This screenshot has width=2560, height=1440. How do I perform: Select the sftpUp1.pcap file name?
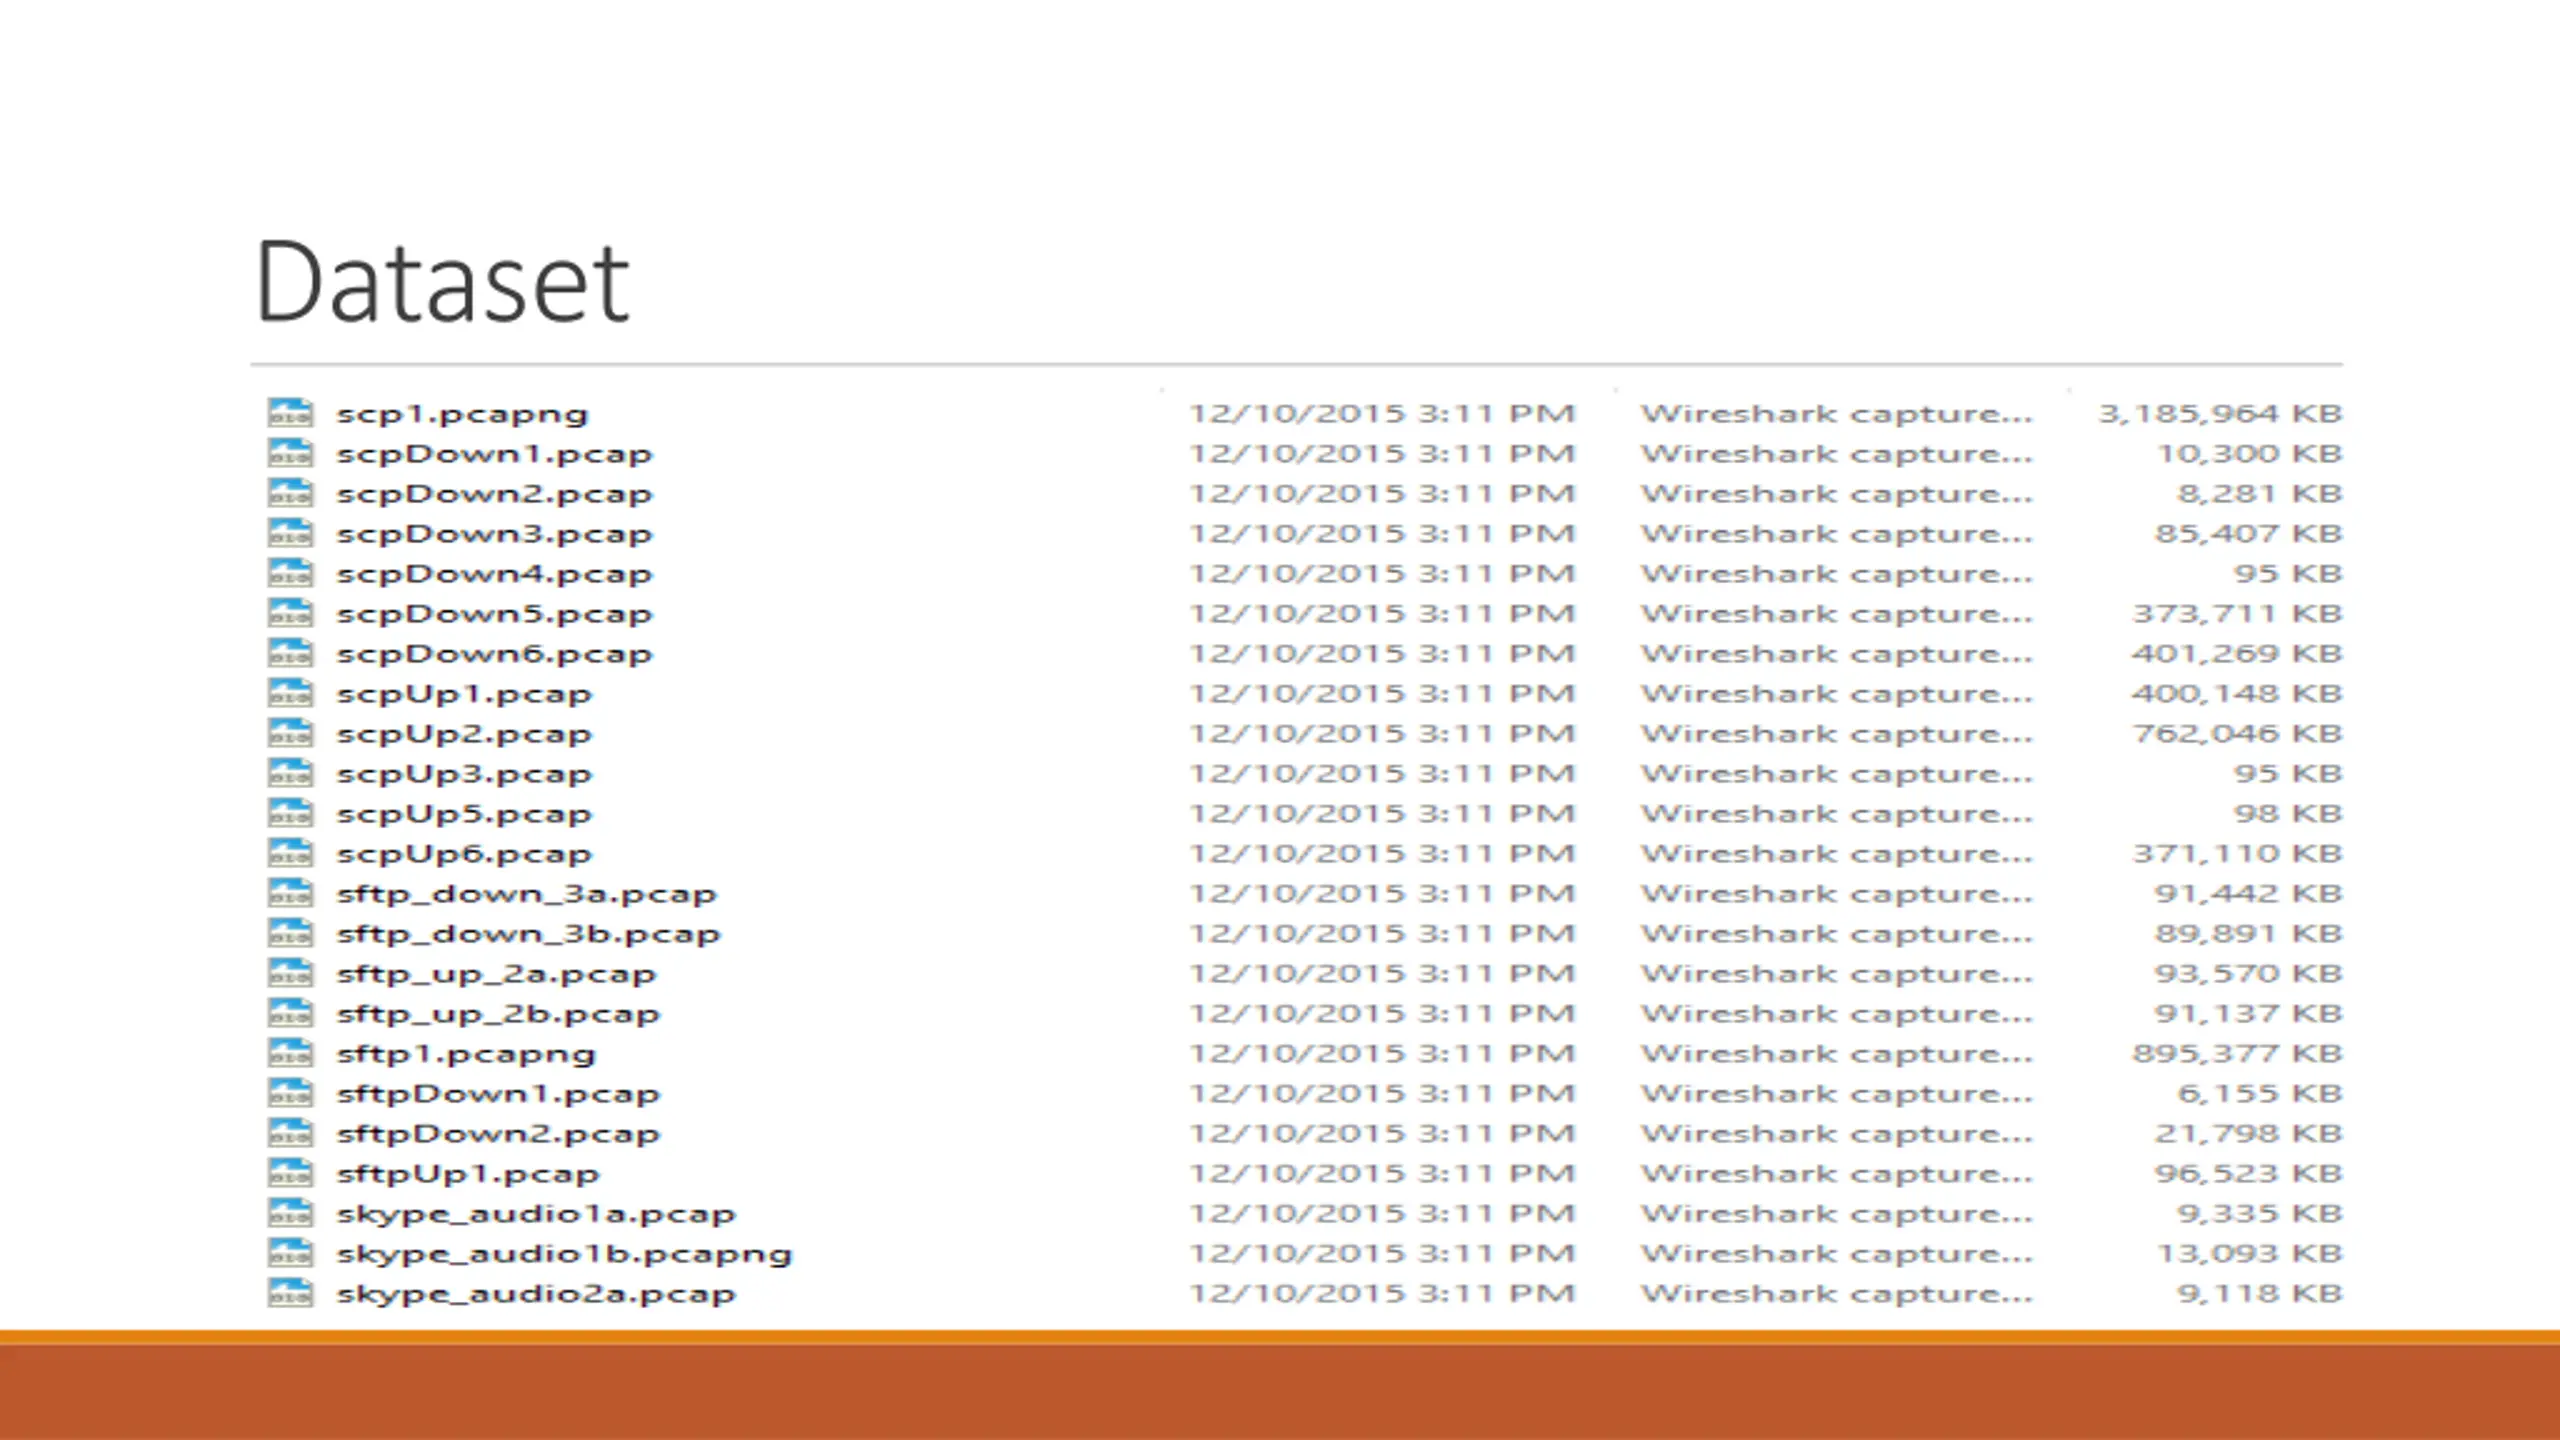pyautogui.click(x=468, y=1175)
